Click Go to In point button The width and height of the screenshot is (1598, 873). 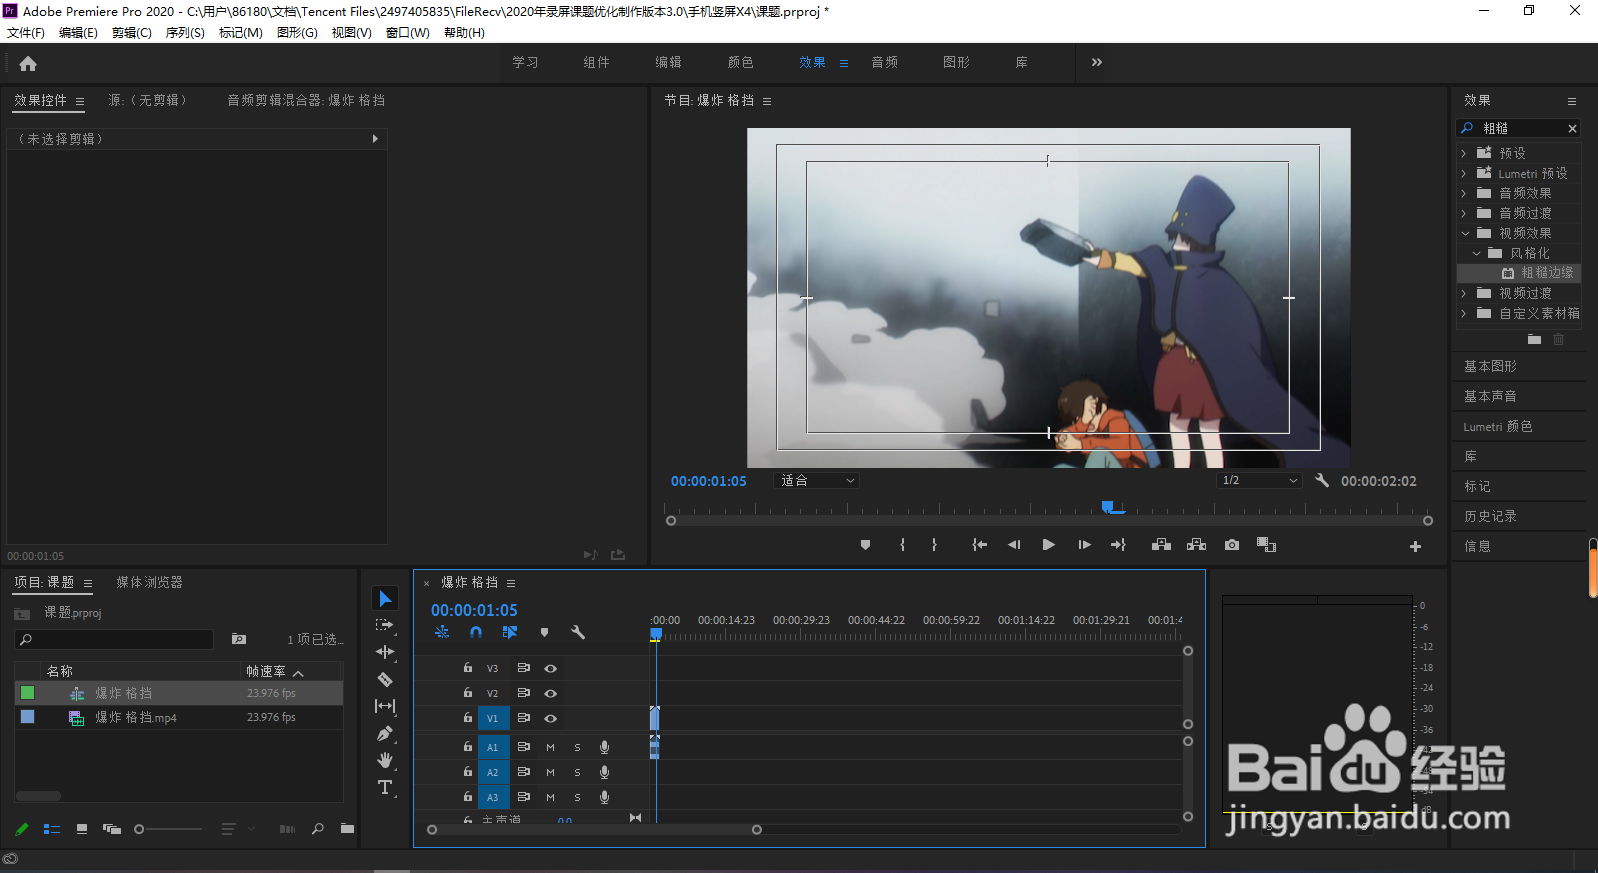tap(980, 545)
